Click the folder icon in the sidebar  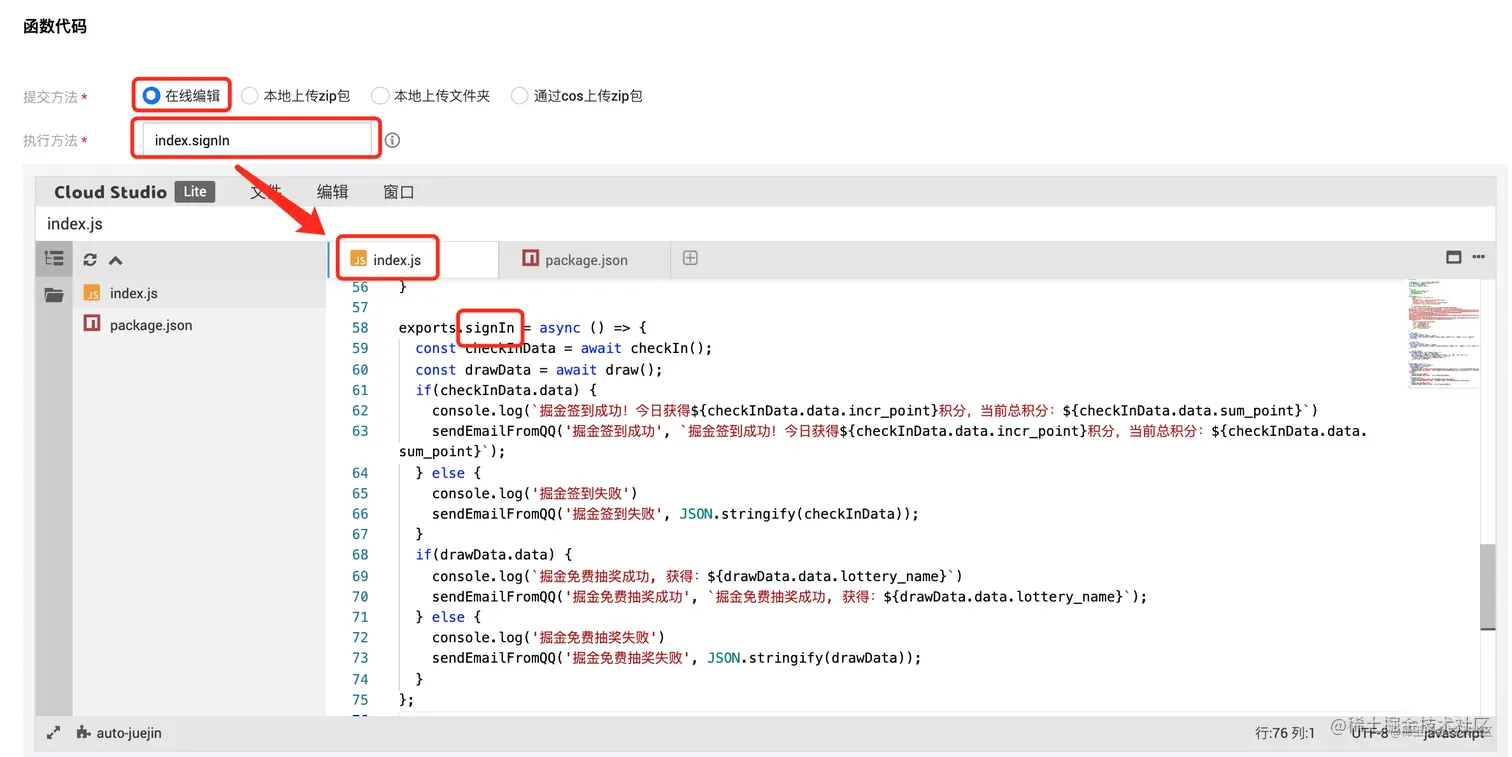click(54, 295)
